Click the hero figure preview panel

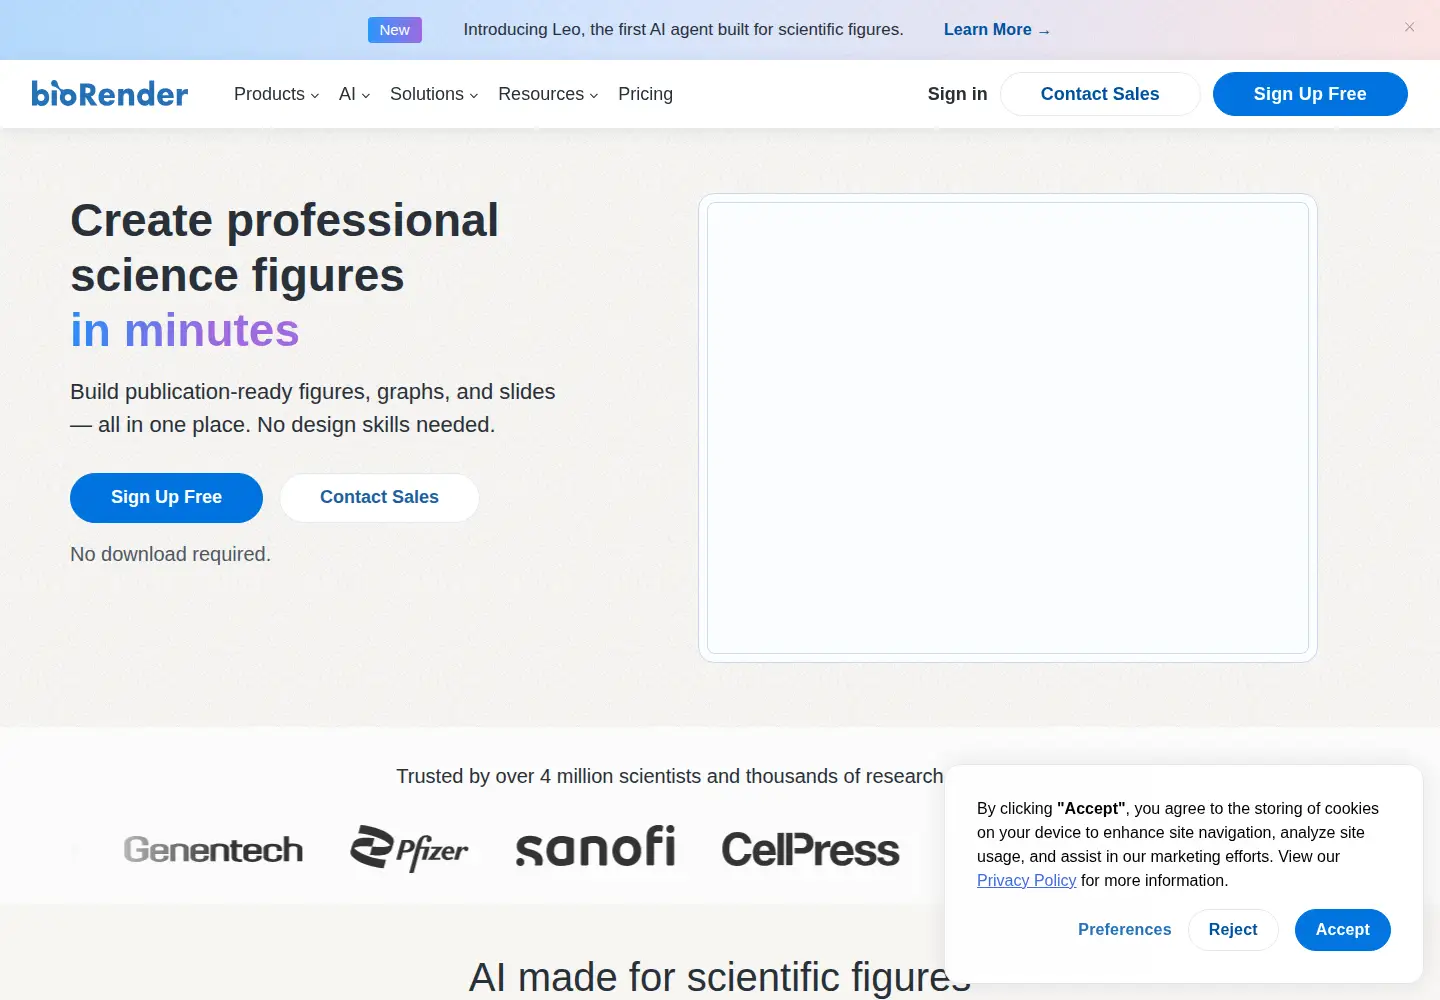pyautogui.click(x=1008, y=428)
